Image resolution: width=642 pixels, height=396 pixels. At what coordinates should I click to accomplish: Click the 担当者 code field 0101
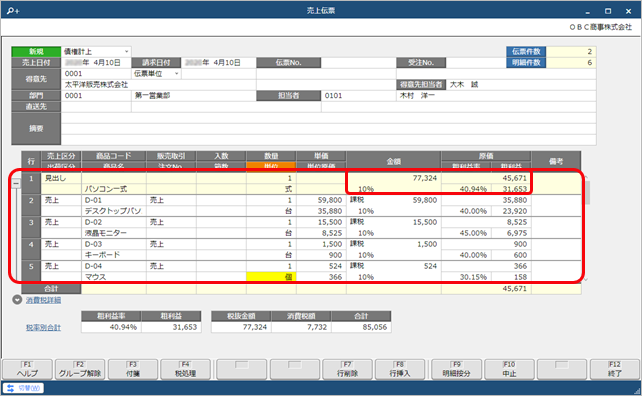(x=359, y=96)
